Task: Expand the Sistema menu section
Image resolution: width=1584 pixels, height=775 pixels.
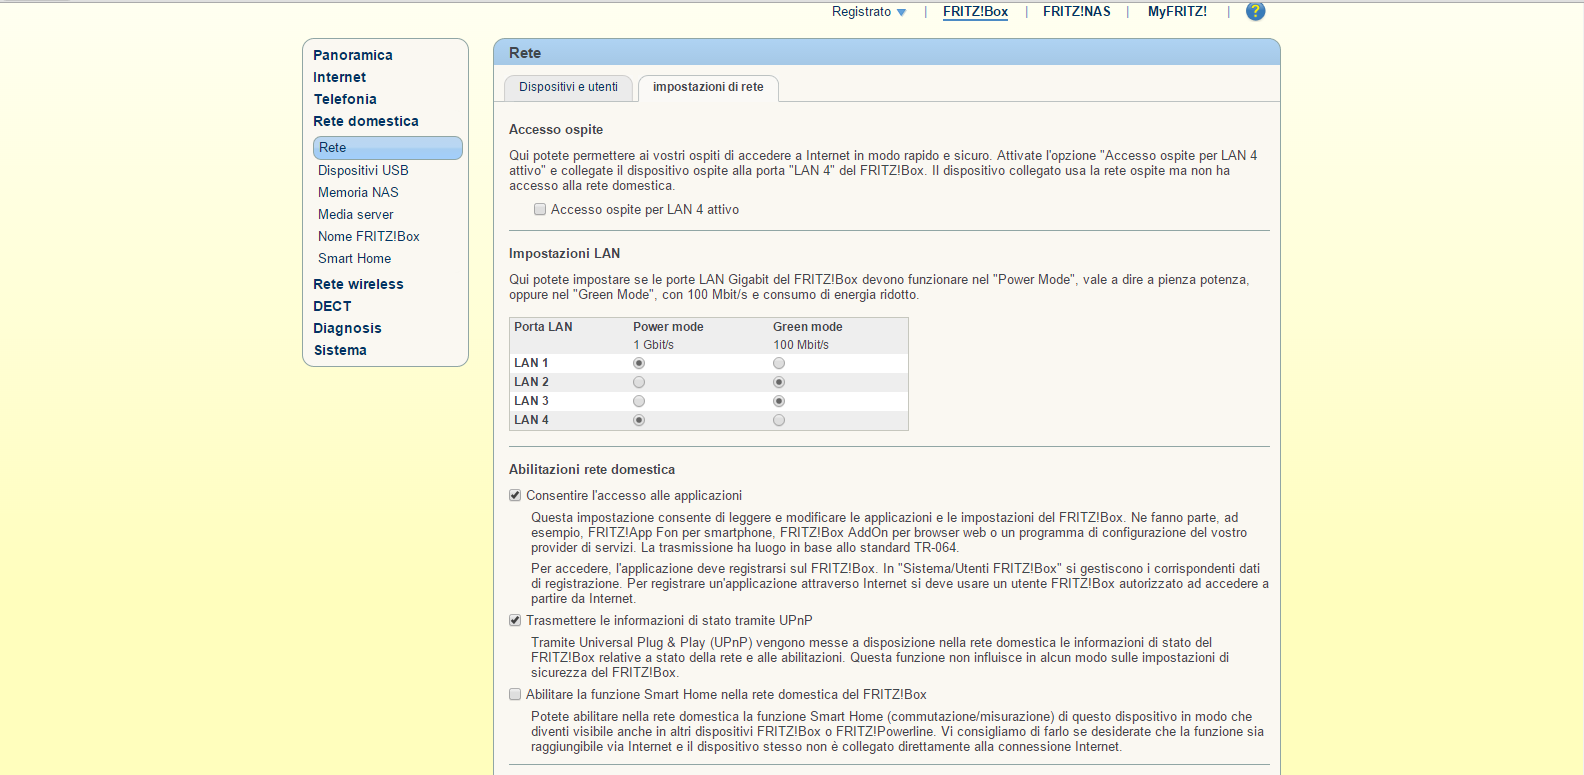Action: point(340,350)
